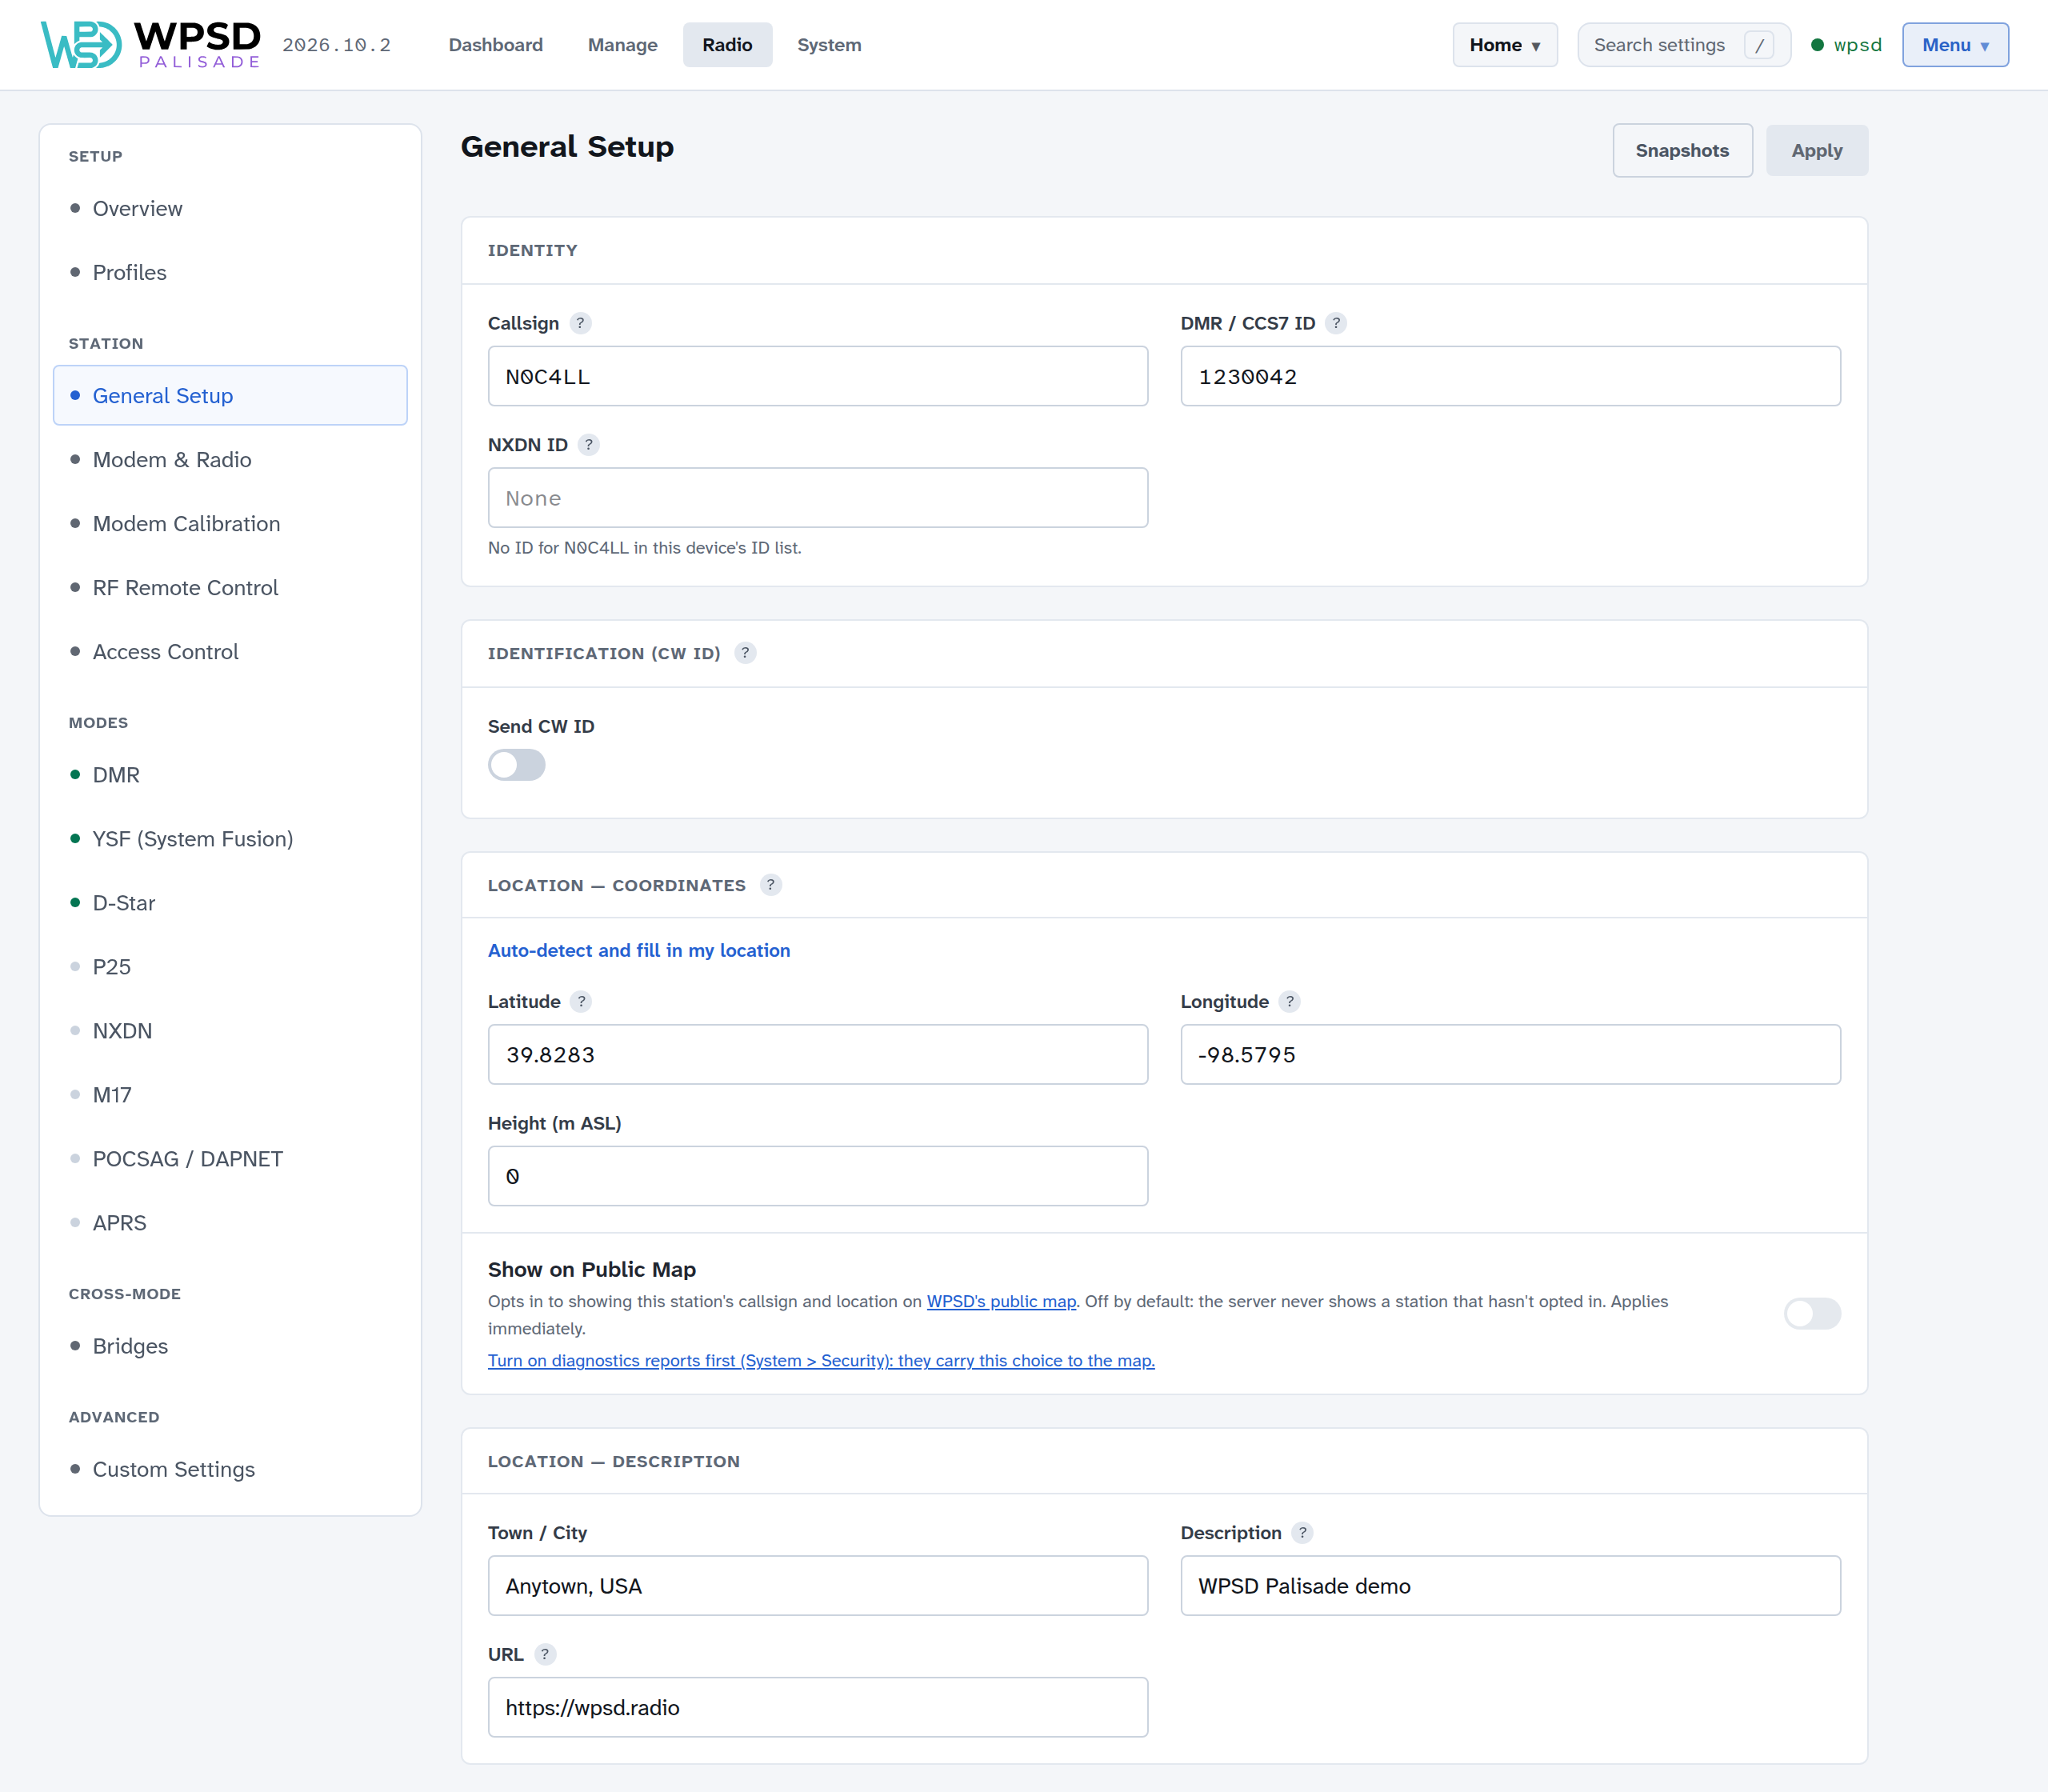This screenshot has height=1792, width=2048.
Task: Open the Manage tab
Action: tap(623, 45)
